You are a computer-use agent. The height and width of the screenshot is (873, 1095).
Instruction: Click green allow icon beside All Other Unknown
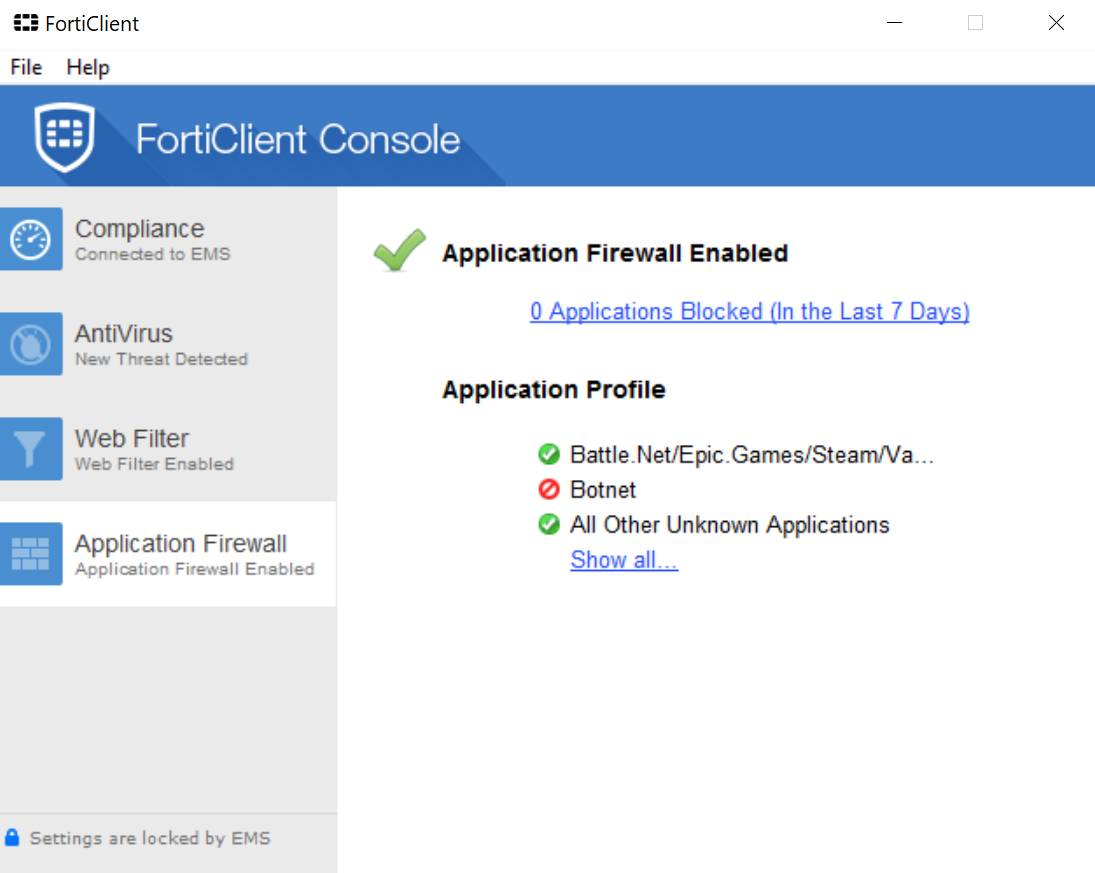[x=549, y=524]
